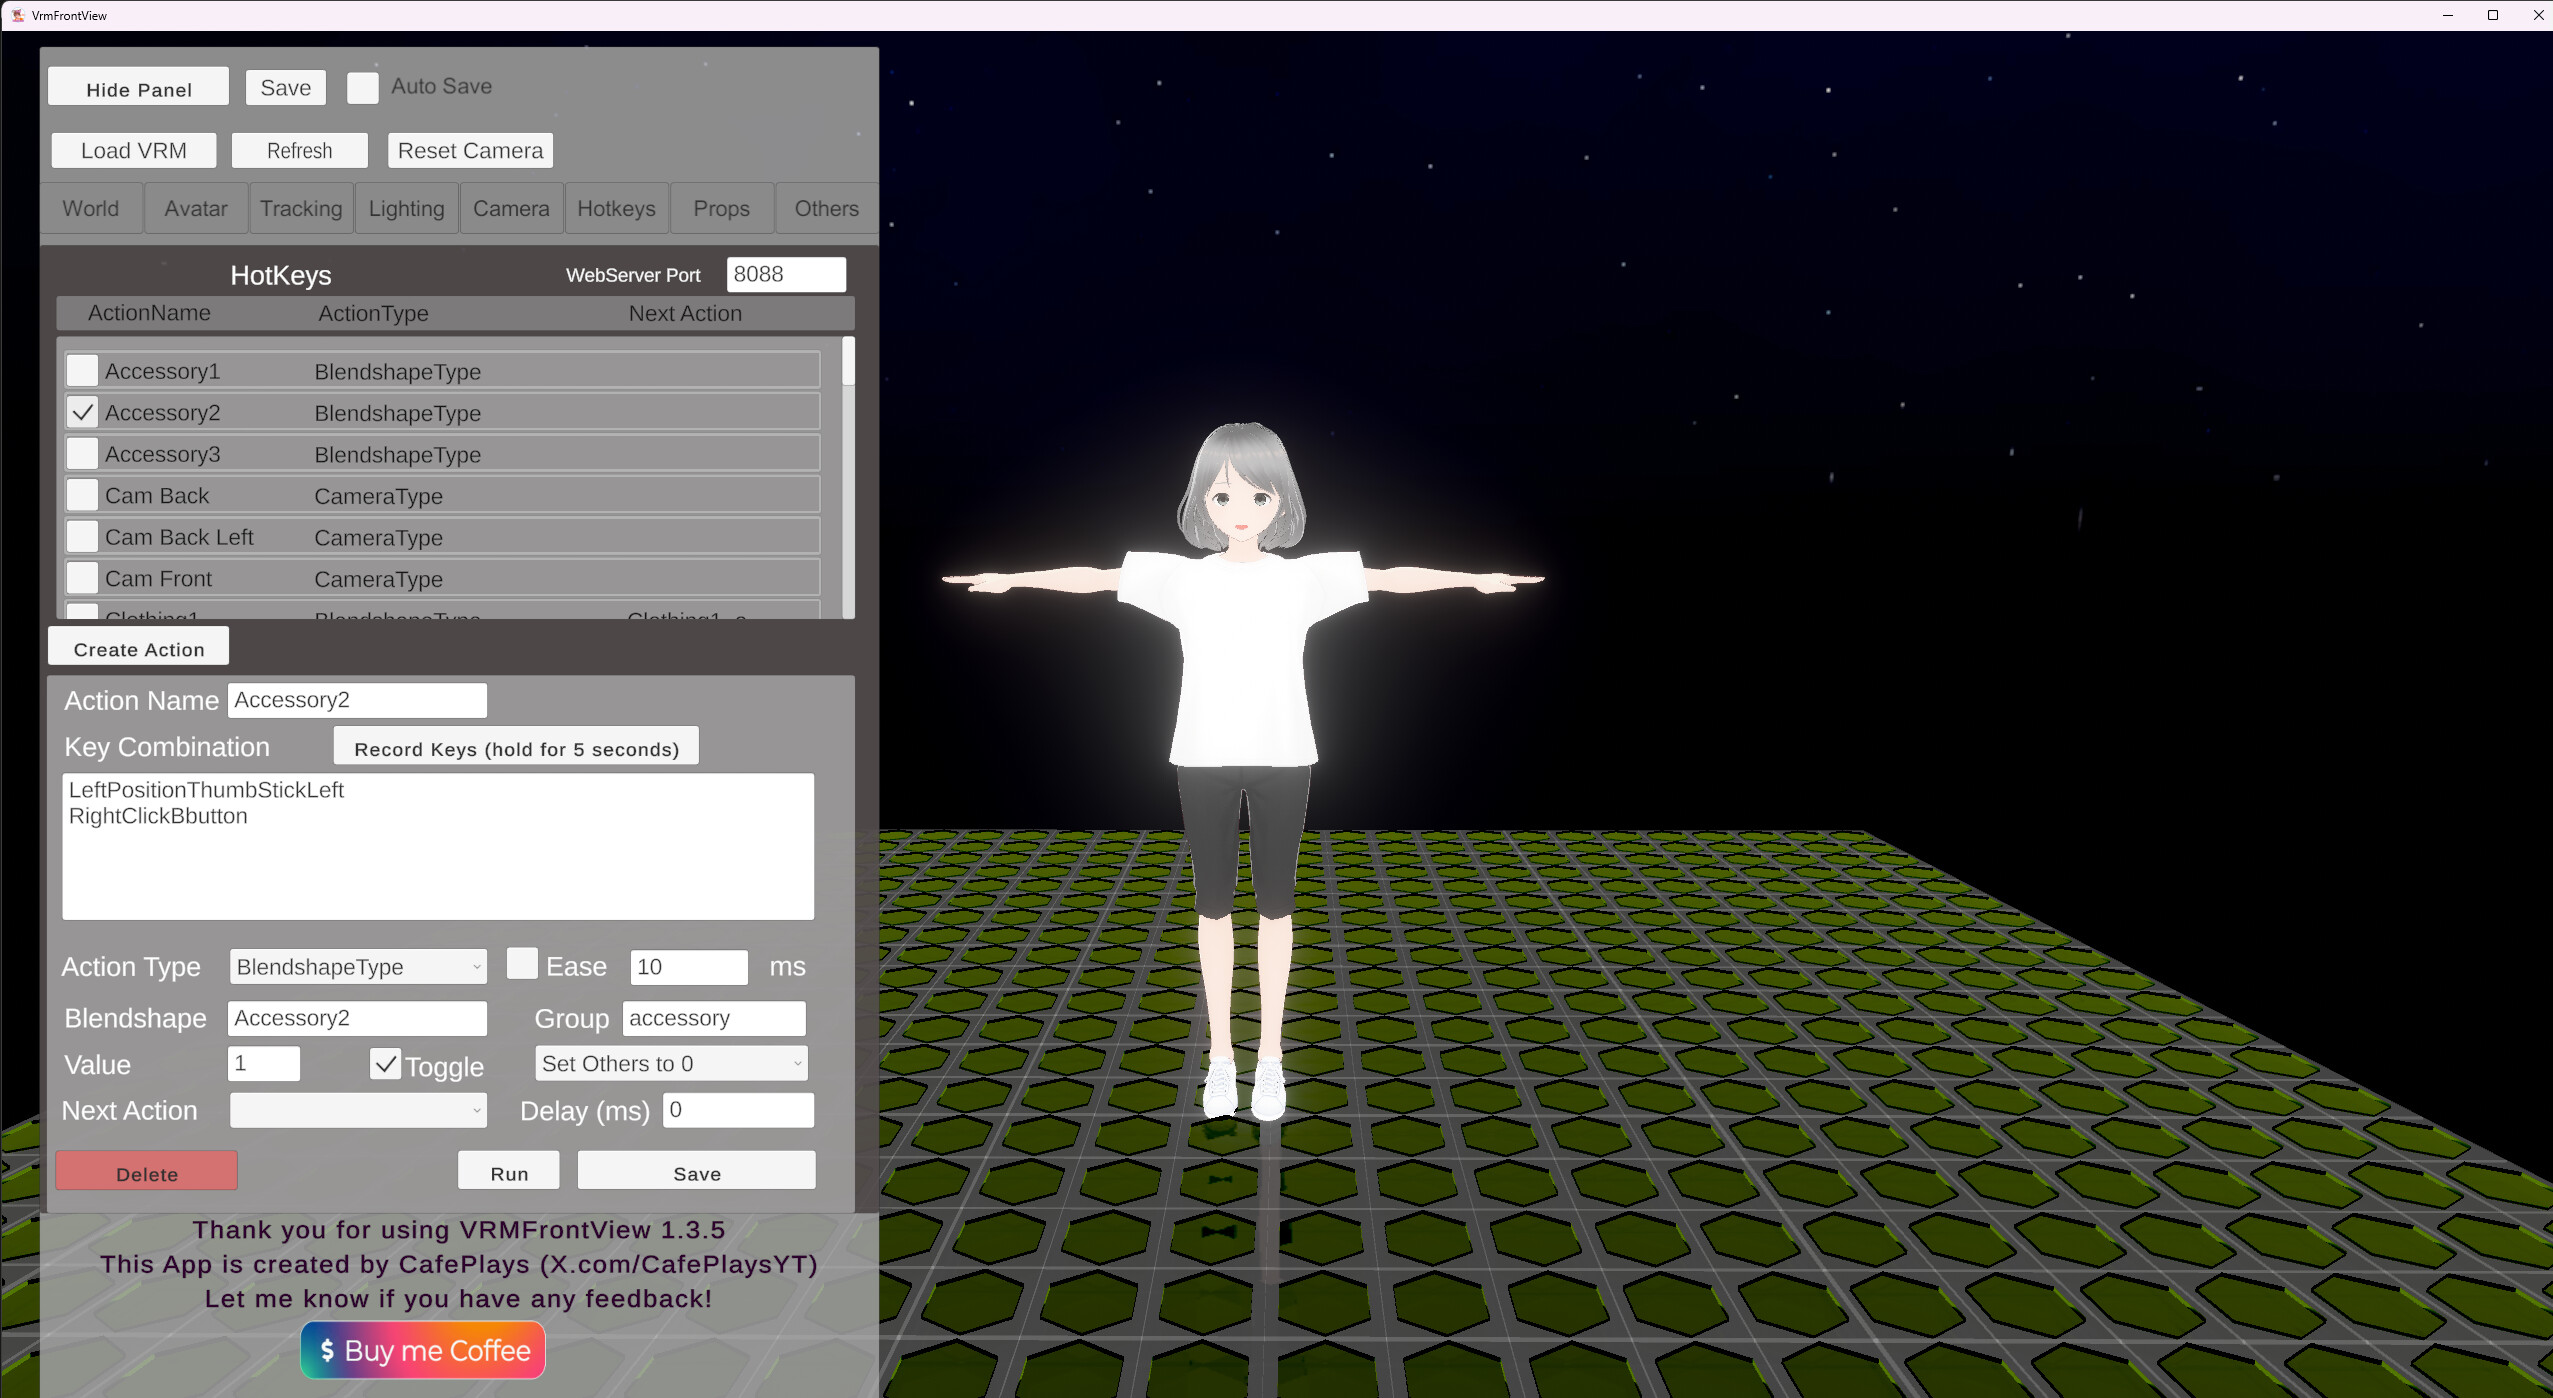This screenshot has height=1398, width=2553.
Task: Open the Set Others to 0 dropdown
Action: [x=670, y=1063]
